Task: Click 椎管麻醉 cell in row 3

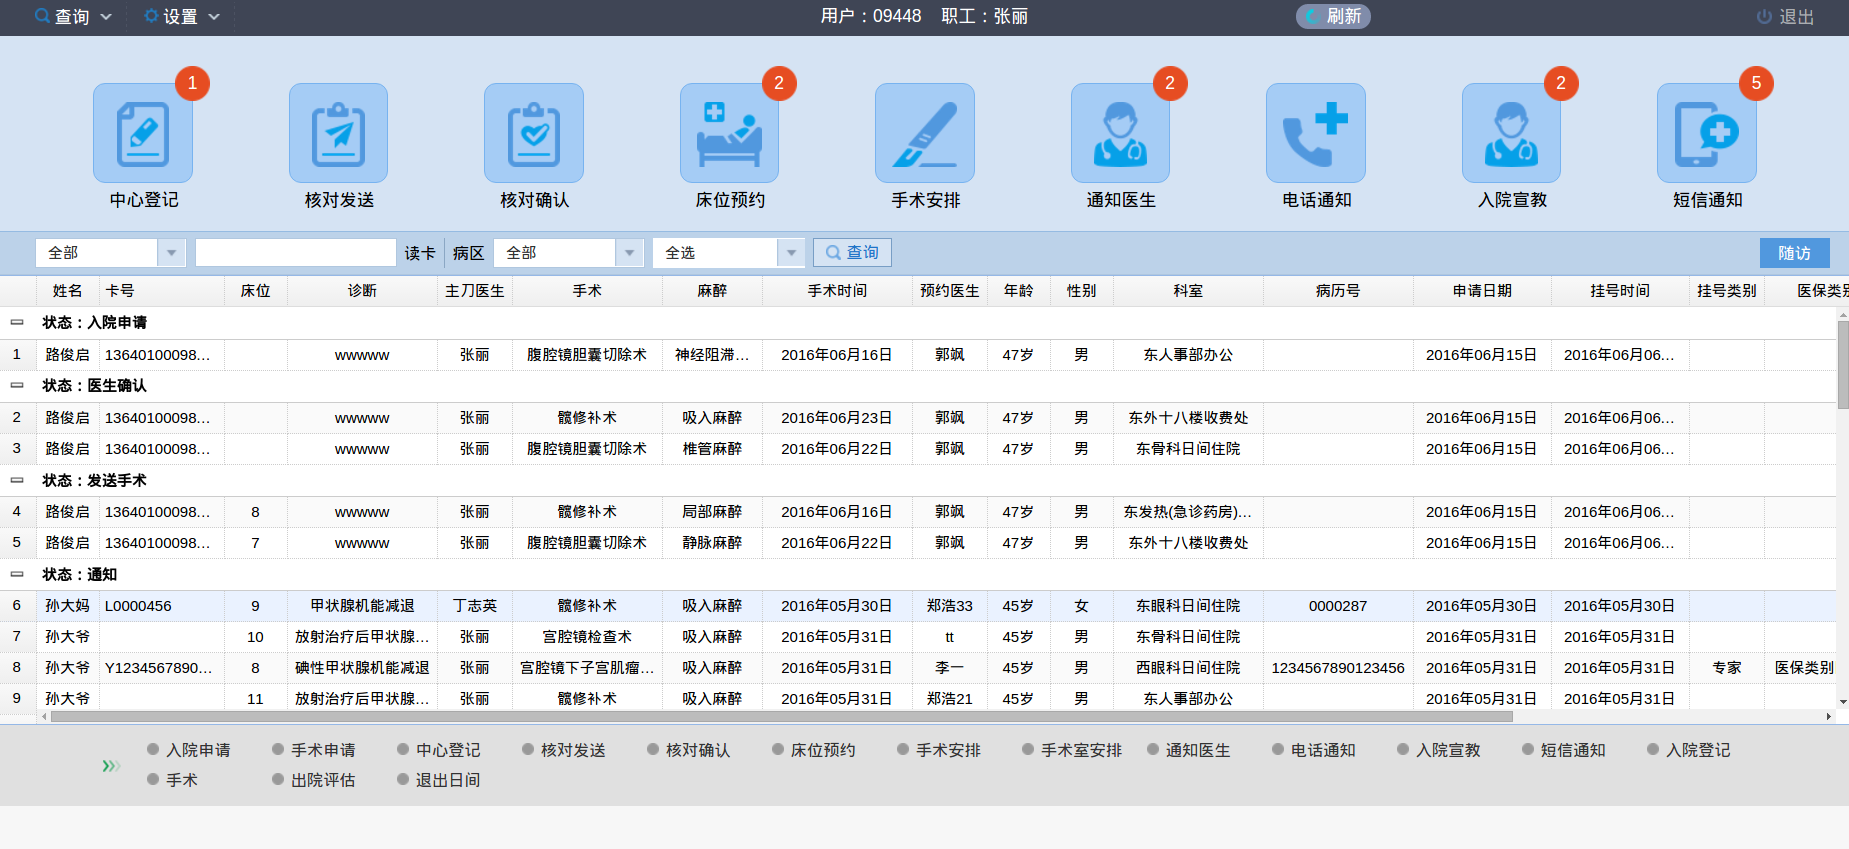Action: click(x=712, y=448)
